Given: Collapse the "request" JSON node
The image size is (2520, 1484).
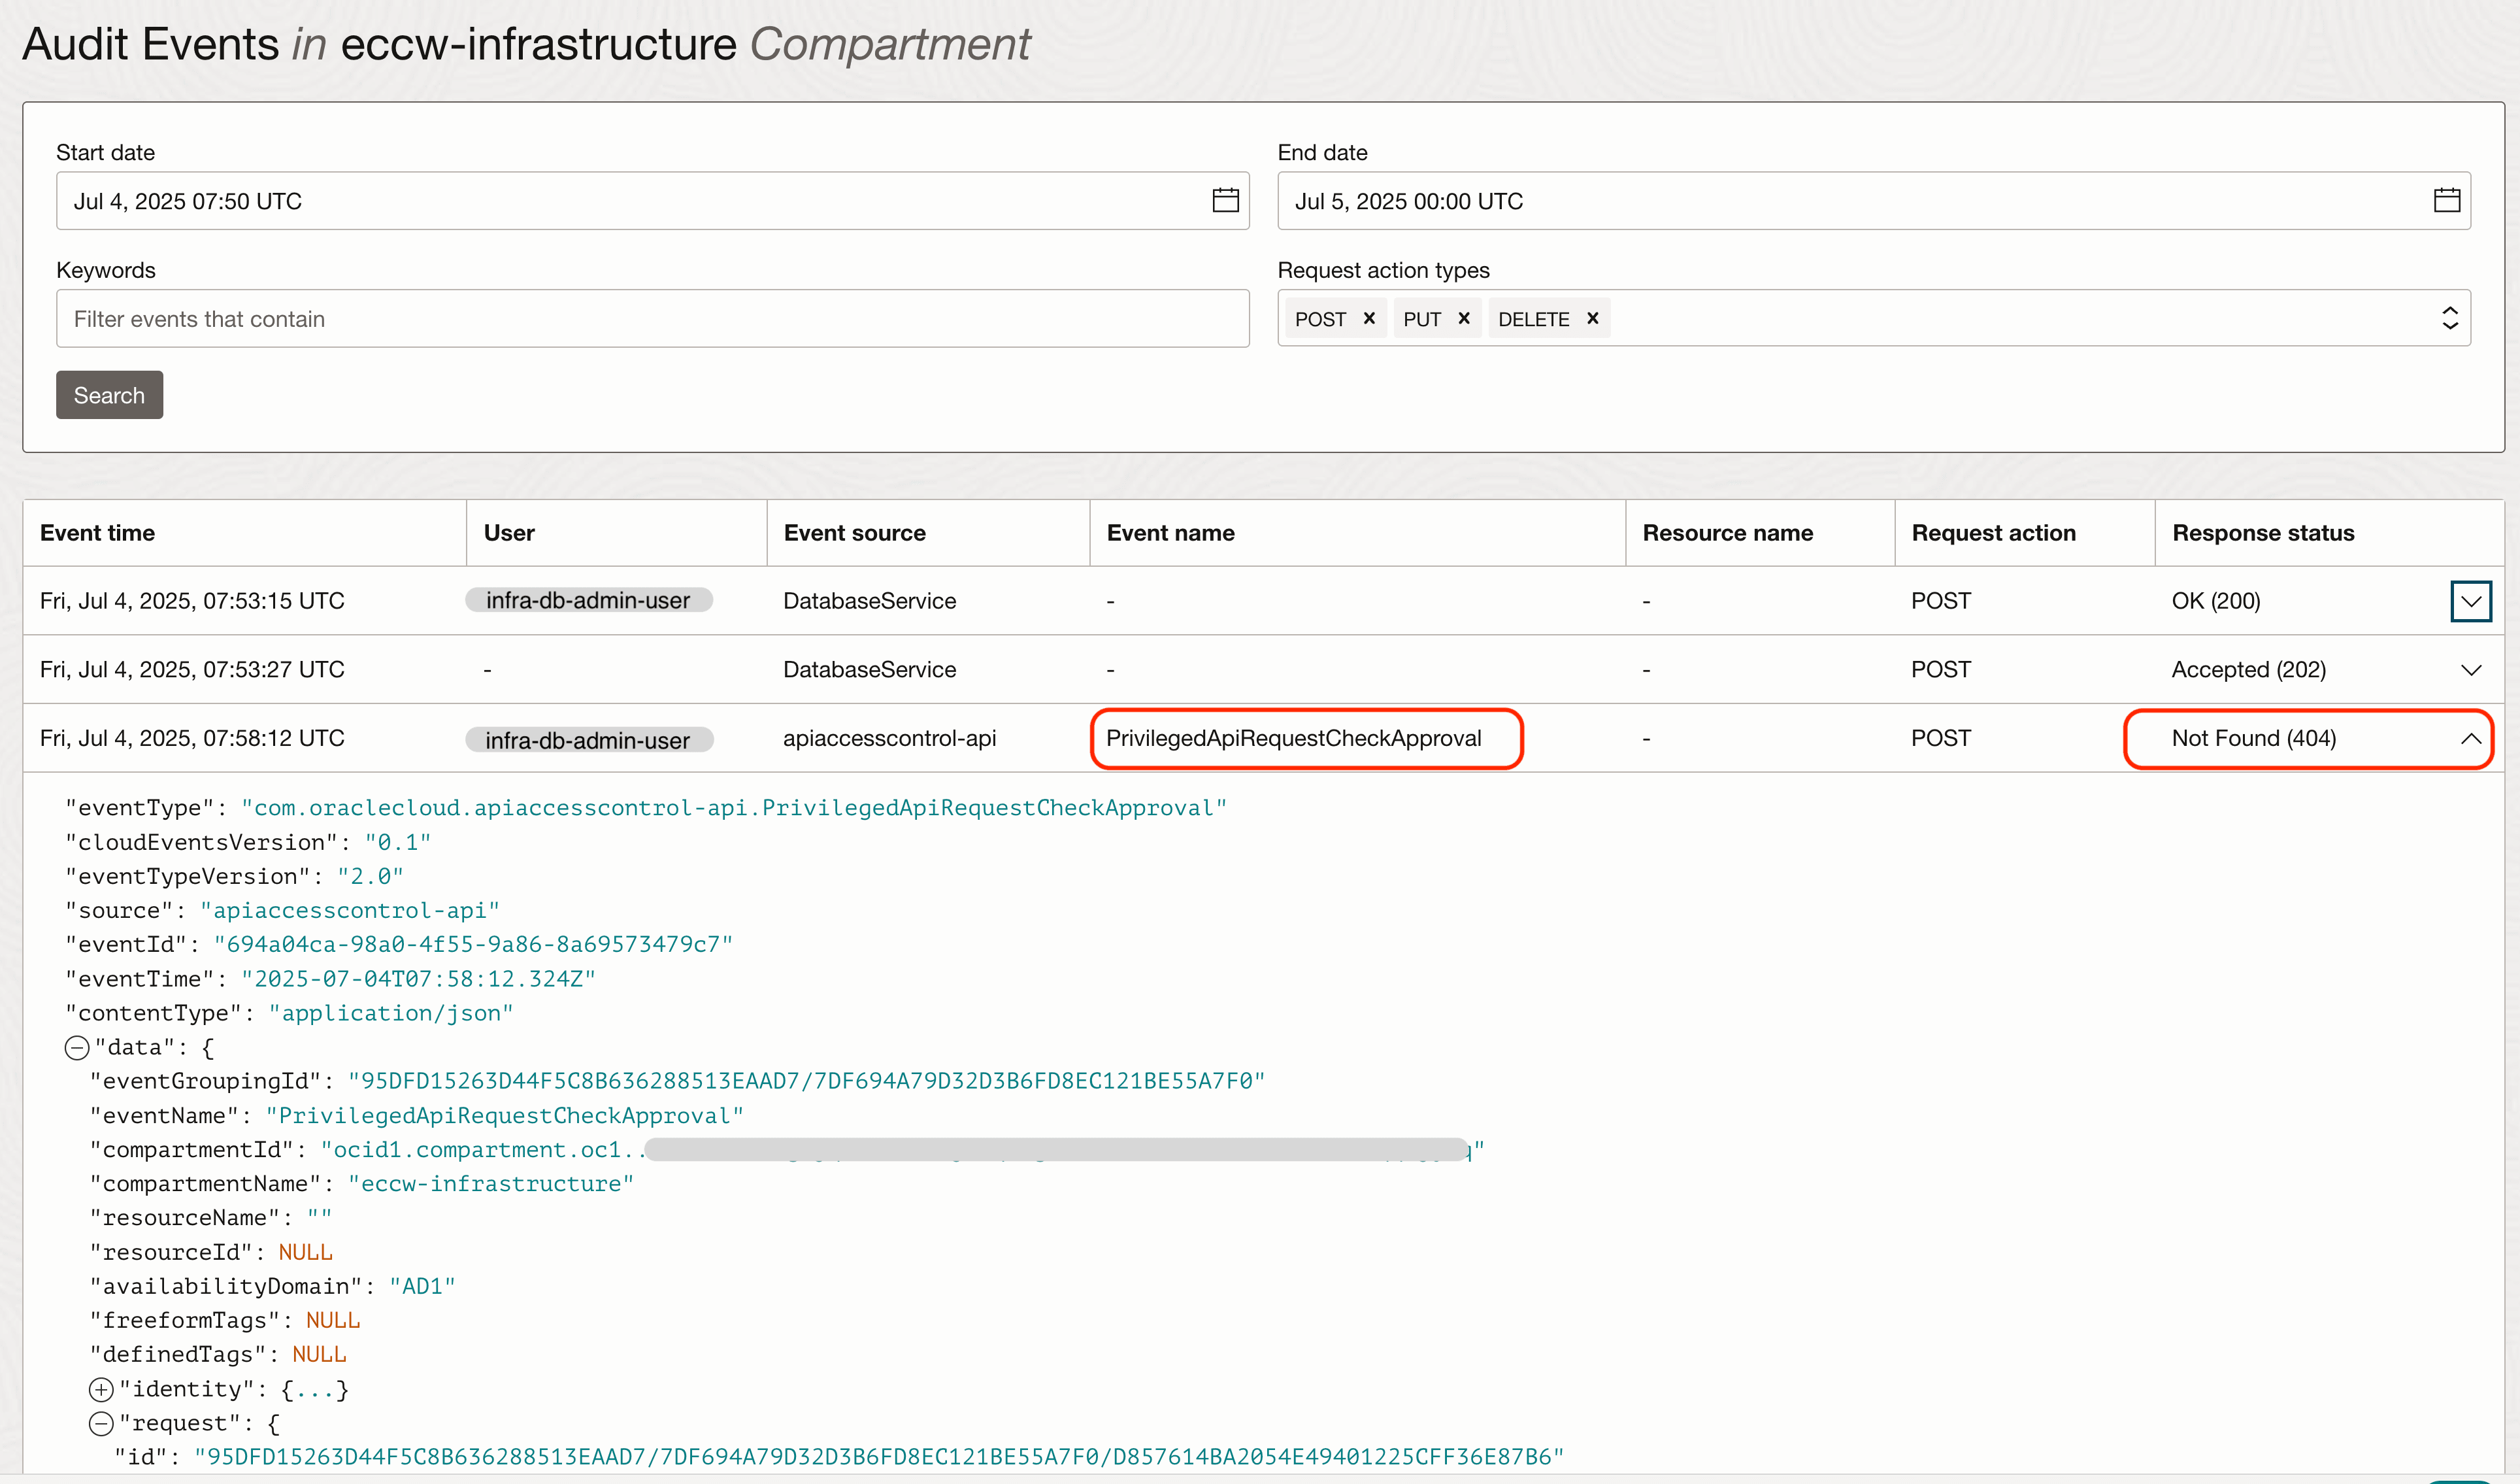Looking at the screenshot, I should coord(101,1423).
